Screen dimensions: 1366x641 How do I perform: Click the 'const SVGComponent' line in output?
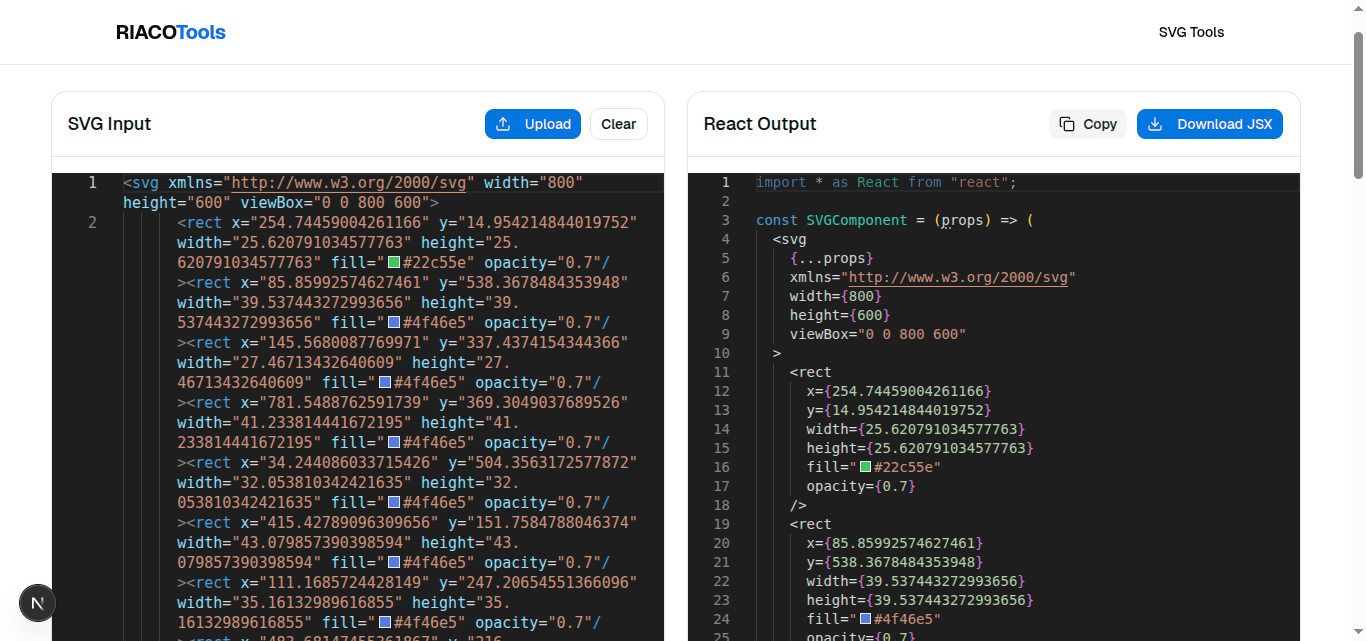(894, 220)
